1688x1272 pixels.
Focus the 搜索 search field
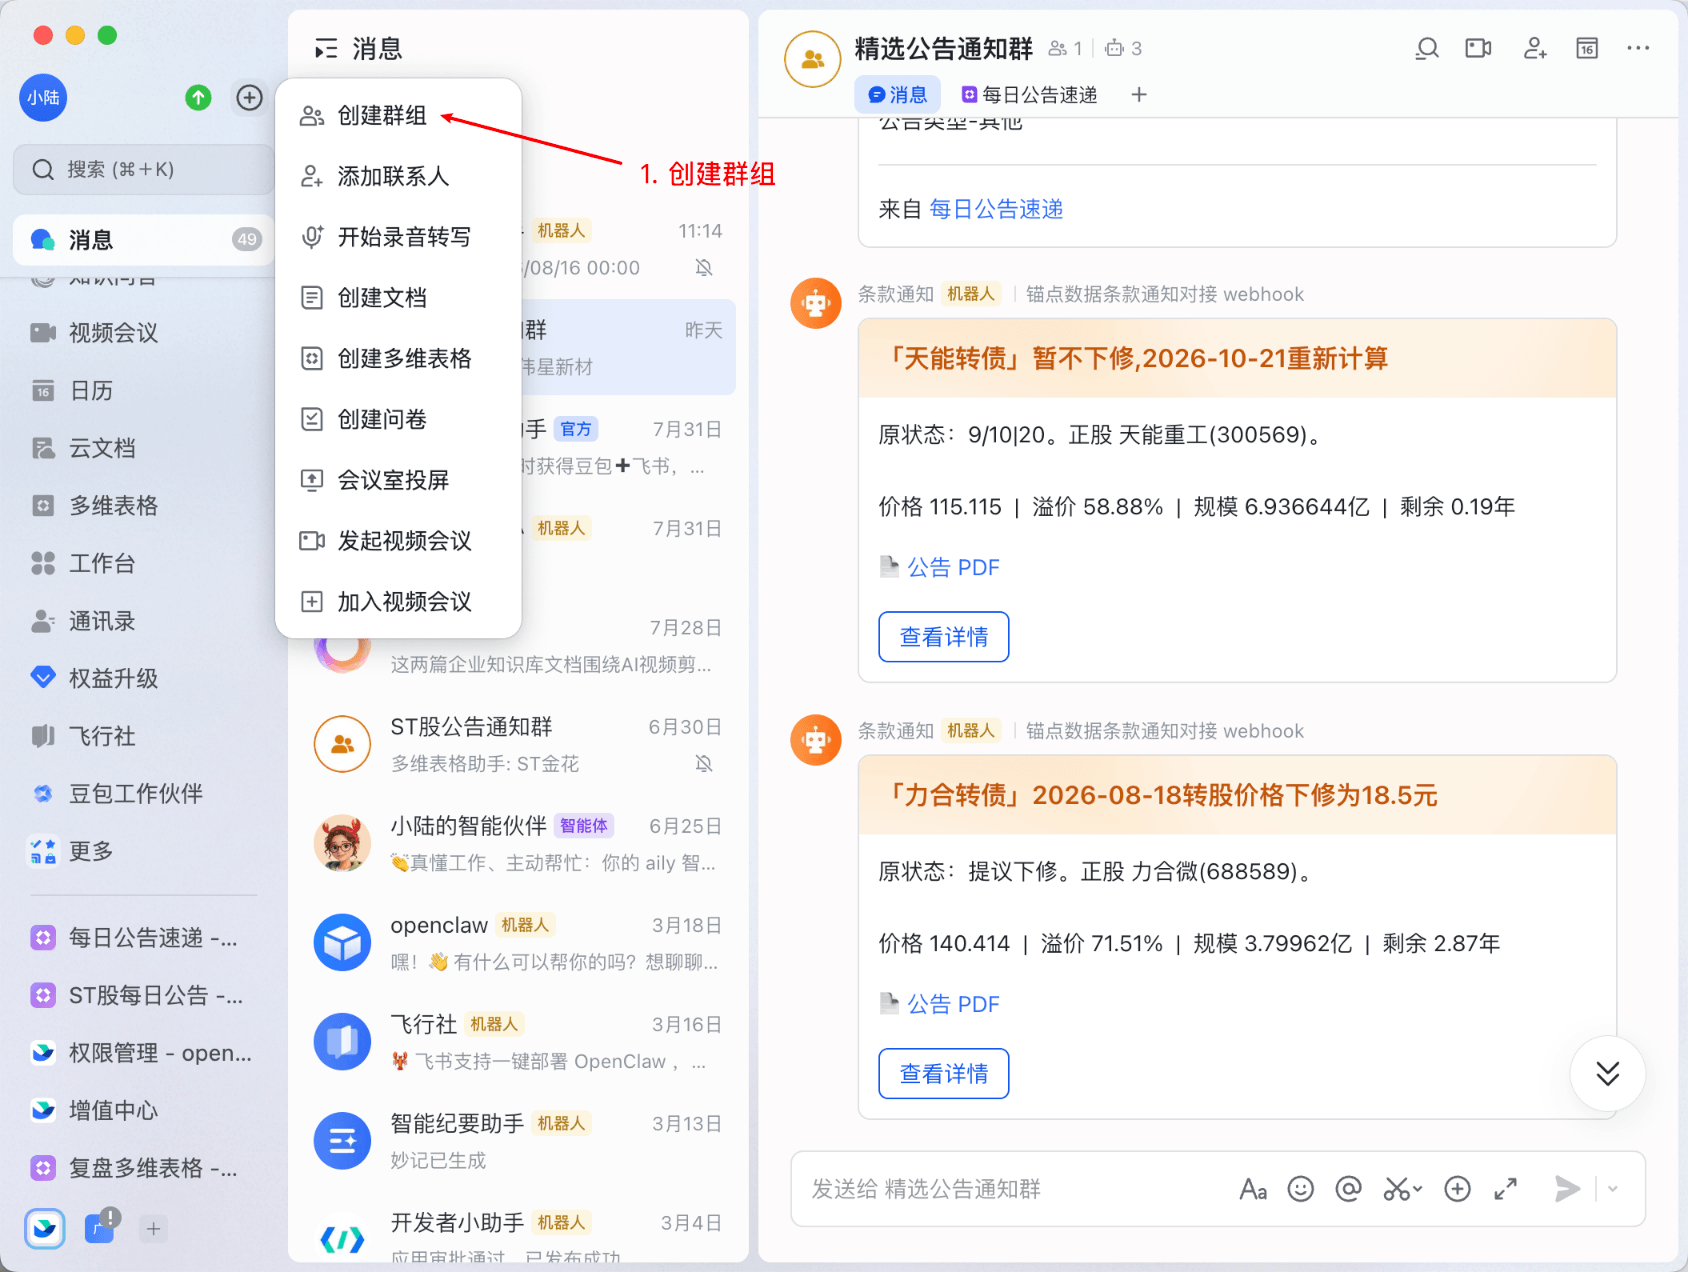tap(143, 169)
